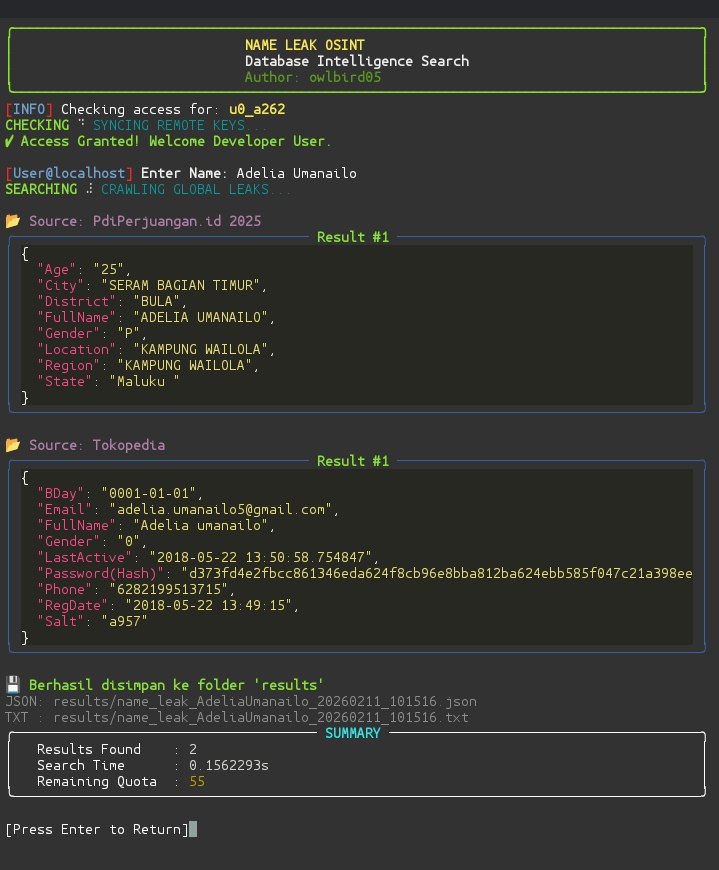Click the floppy disk save icon
719x870 pixels.
13,685
